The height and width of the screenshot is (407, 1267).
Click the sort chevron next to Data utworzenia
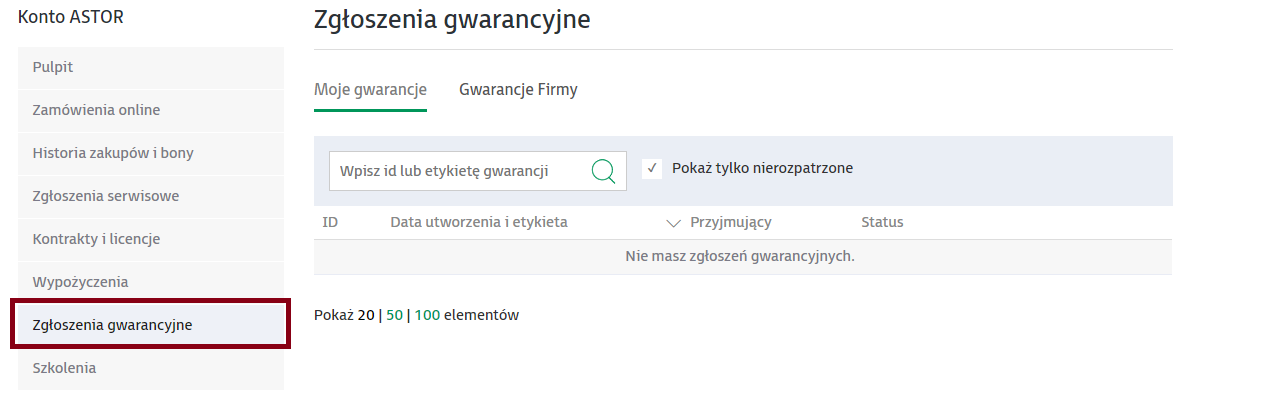click(673, 222)
